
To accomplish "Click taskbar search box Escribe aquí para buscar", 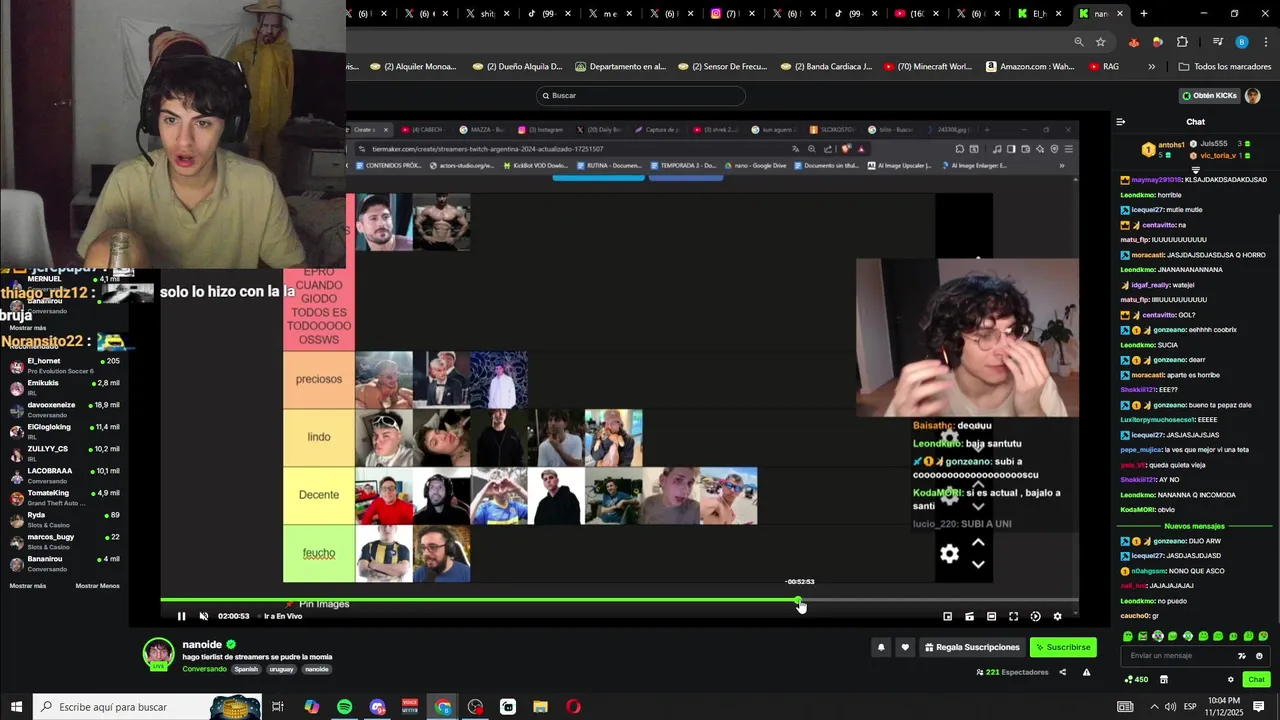I will [x=147, y=707].
